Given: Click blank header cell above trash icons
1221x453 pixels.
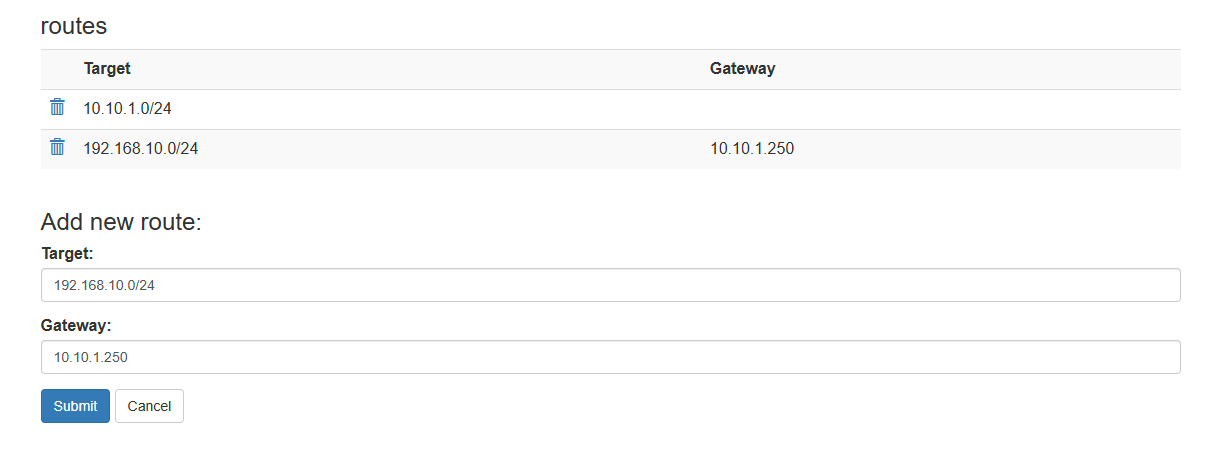Looking at the screenshot, I should pyautogui.click(x=58, y=69).
